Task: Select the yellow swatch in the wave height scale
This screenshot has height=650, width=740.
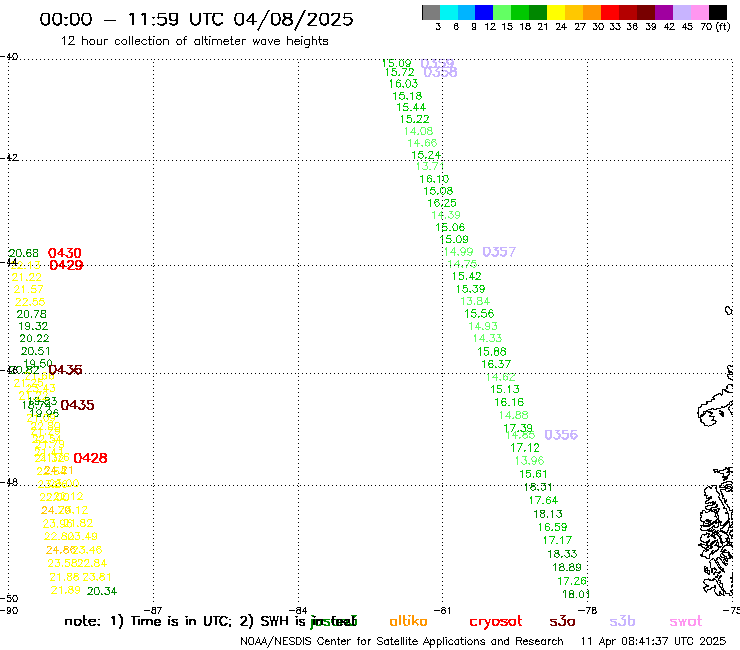Action: point(556,12)
